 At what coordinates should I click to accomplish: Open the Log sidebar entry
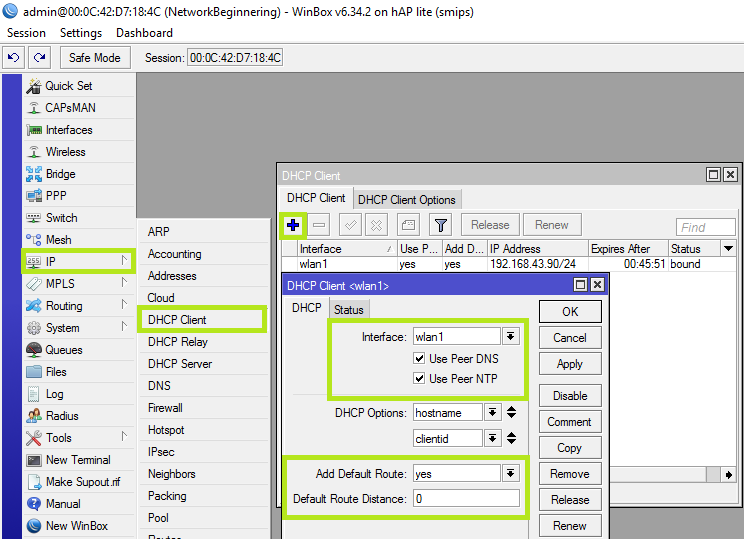click(x=79, y=394)
